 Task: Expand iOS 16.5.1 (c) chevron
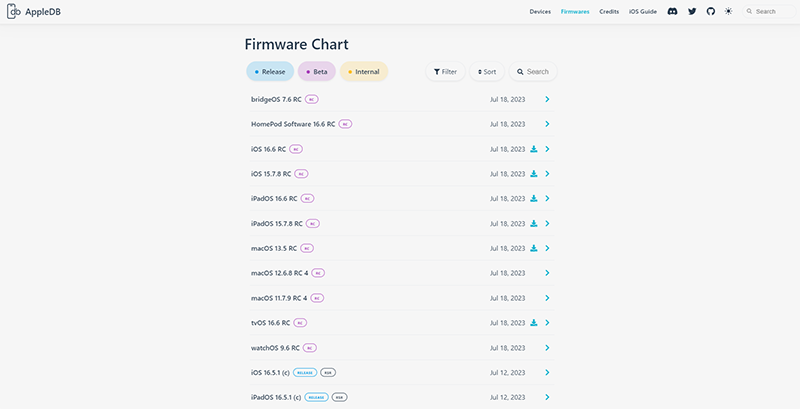547,373
